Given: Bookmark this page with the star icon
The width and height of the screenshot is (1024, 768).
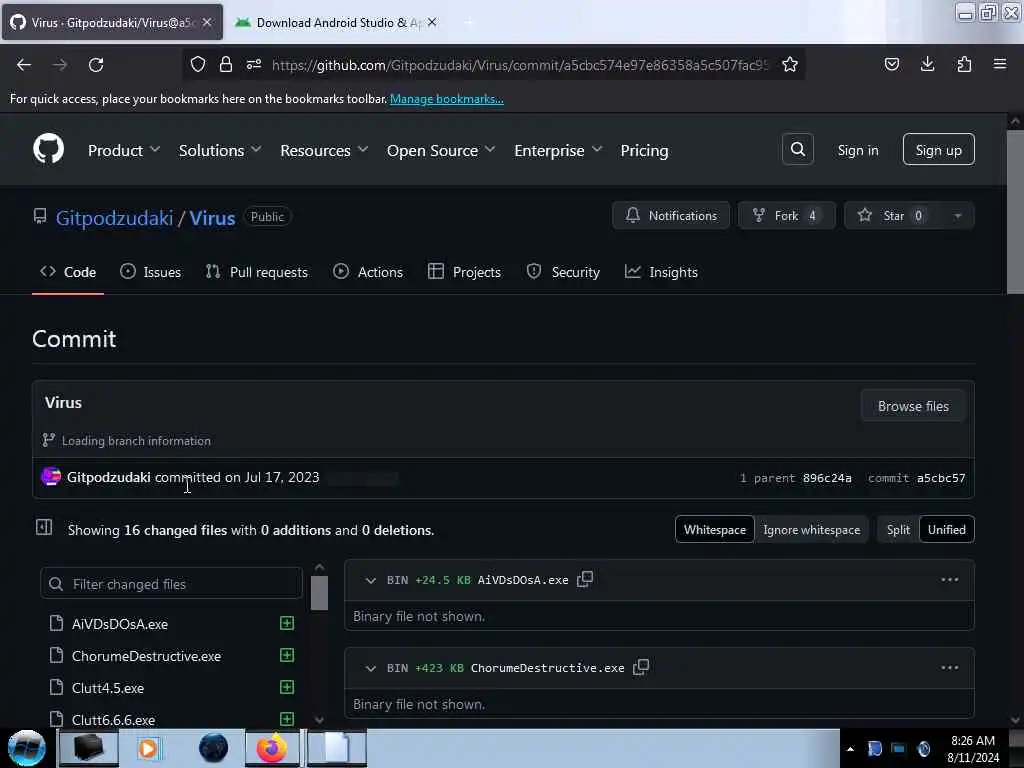Looking at the screenshot, I should (790, 64).
